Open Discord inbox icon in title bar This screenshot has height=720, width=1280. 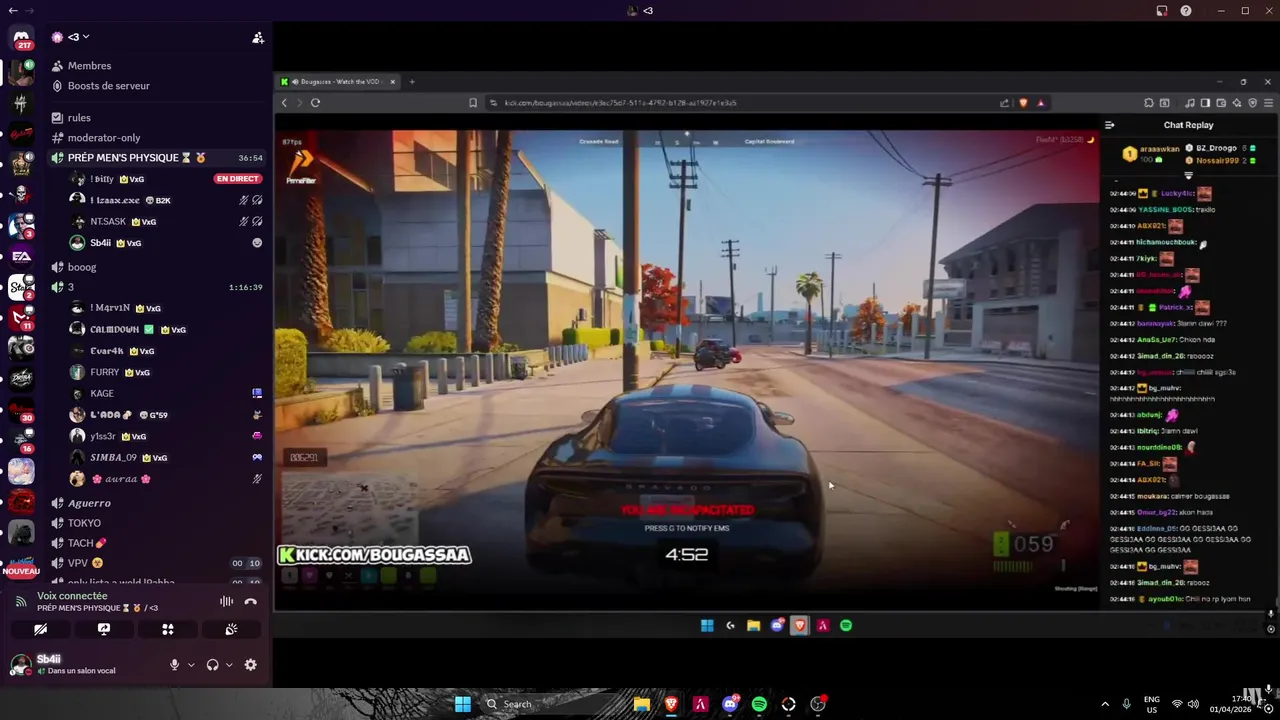click(1162, 11)
